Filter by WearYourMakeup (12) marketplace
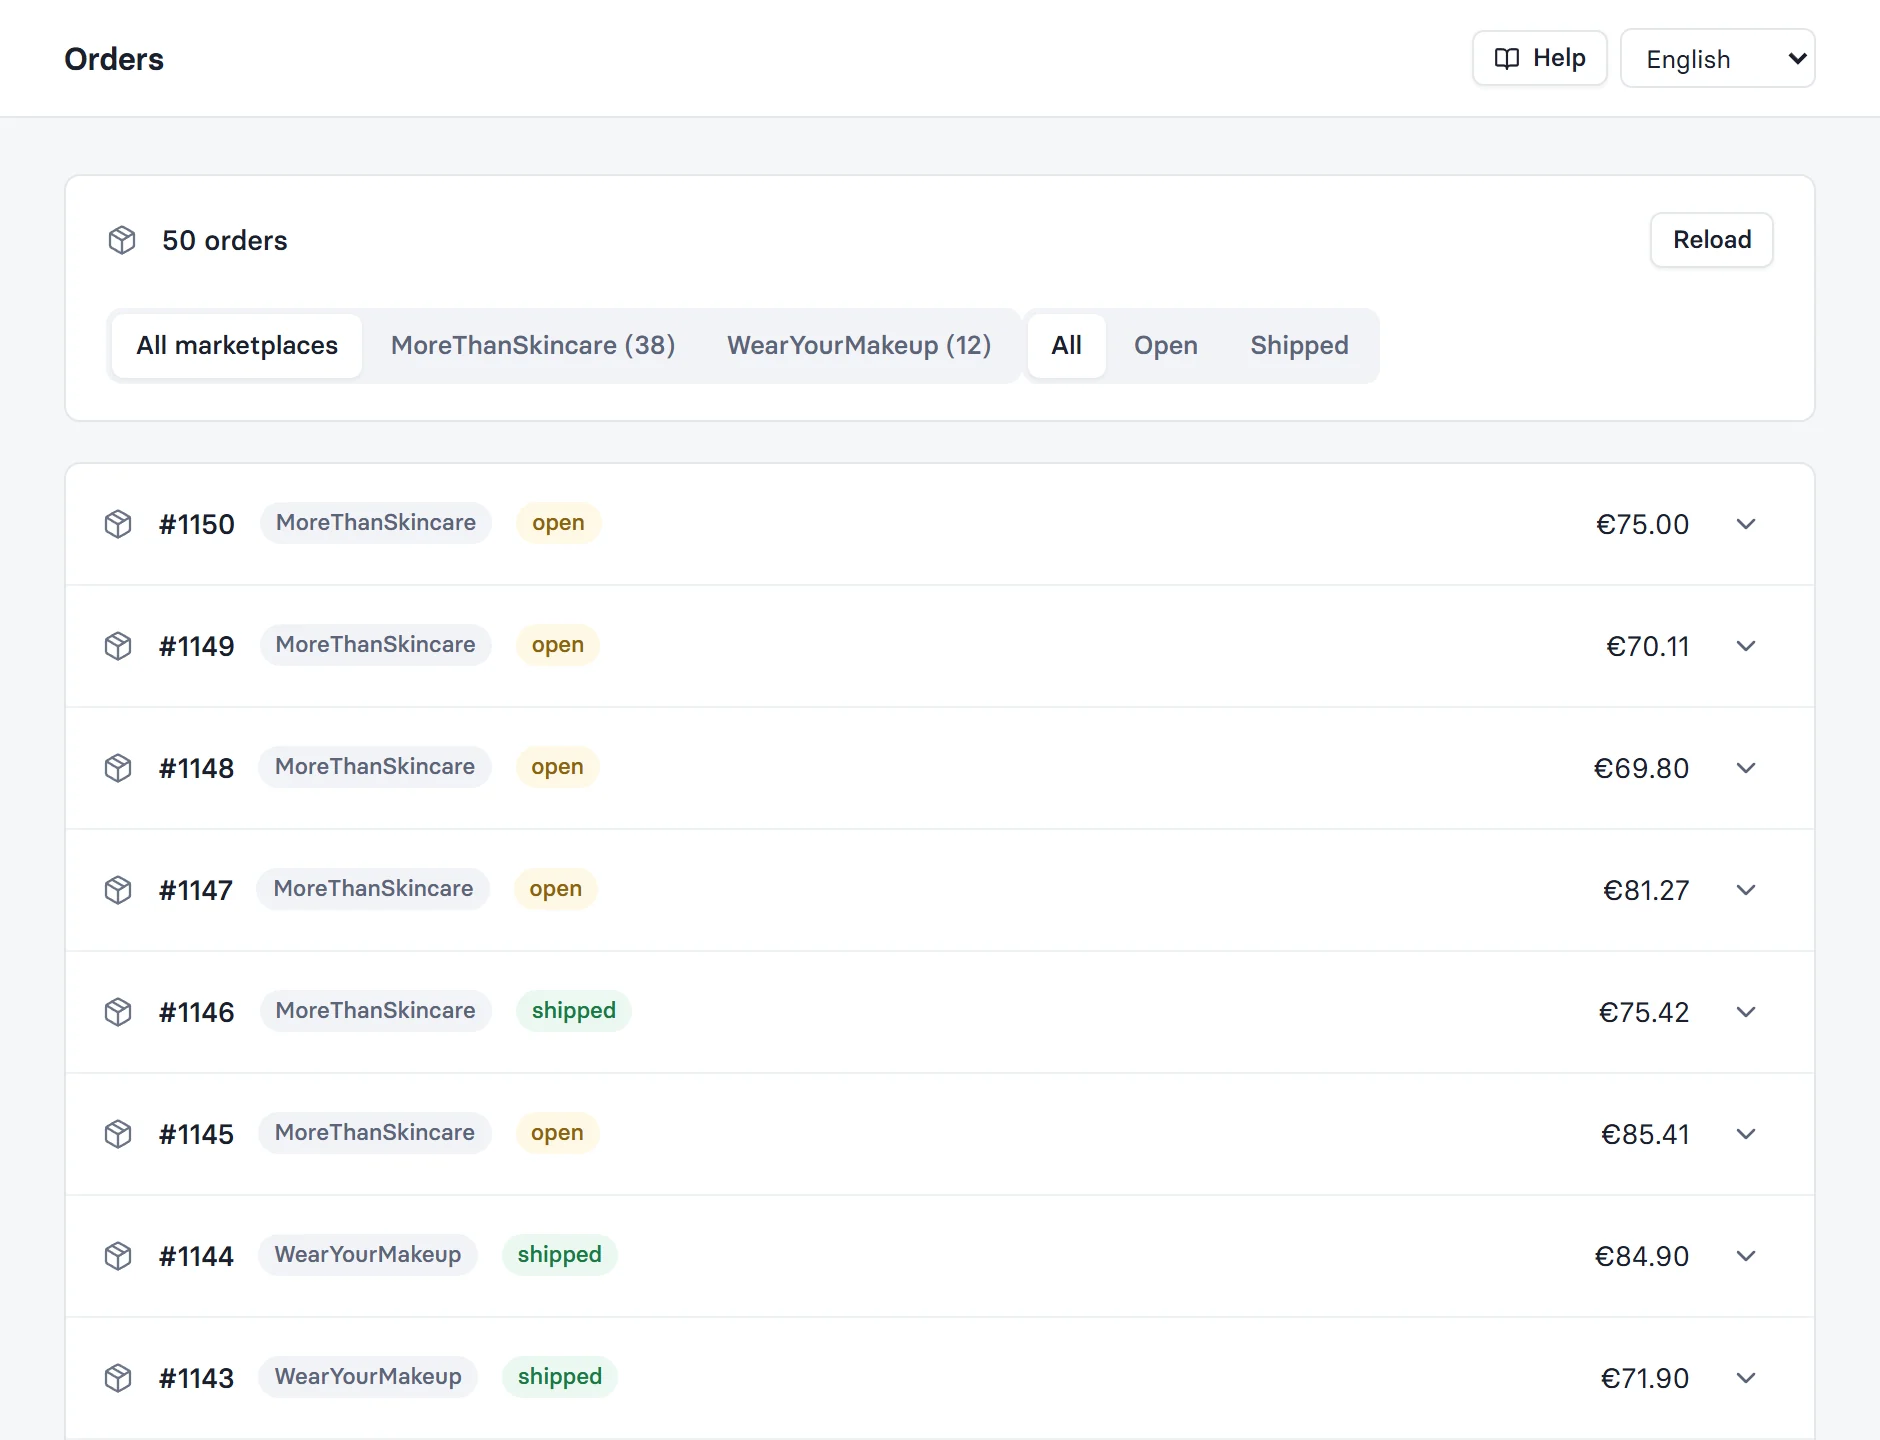This screenshot has width=1880, height=1440. 859,345
